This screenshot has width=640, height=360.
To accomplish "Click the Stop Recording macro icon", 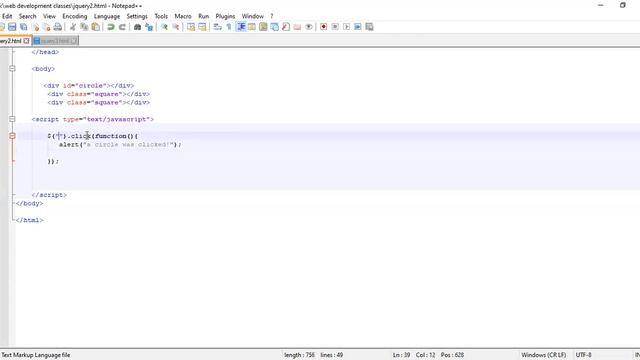I will (x=335, y=27).
